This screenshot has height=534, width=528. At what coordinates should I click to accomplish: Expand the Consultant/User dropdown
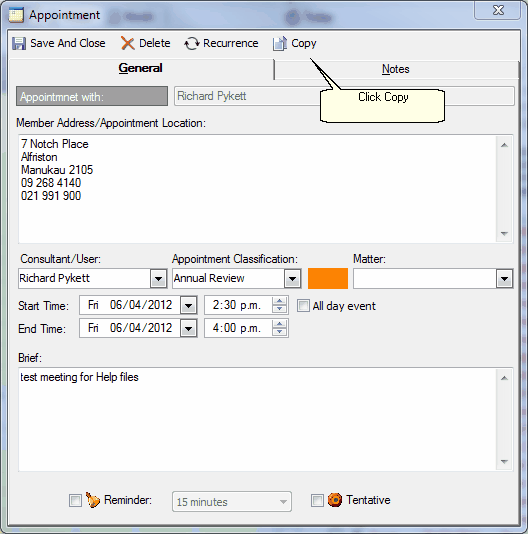click(x=158, y=279)
